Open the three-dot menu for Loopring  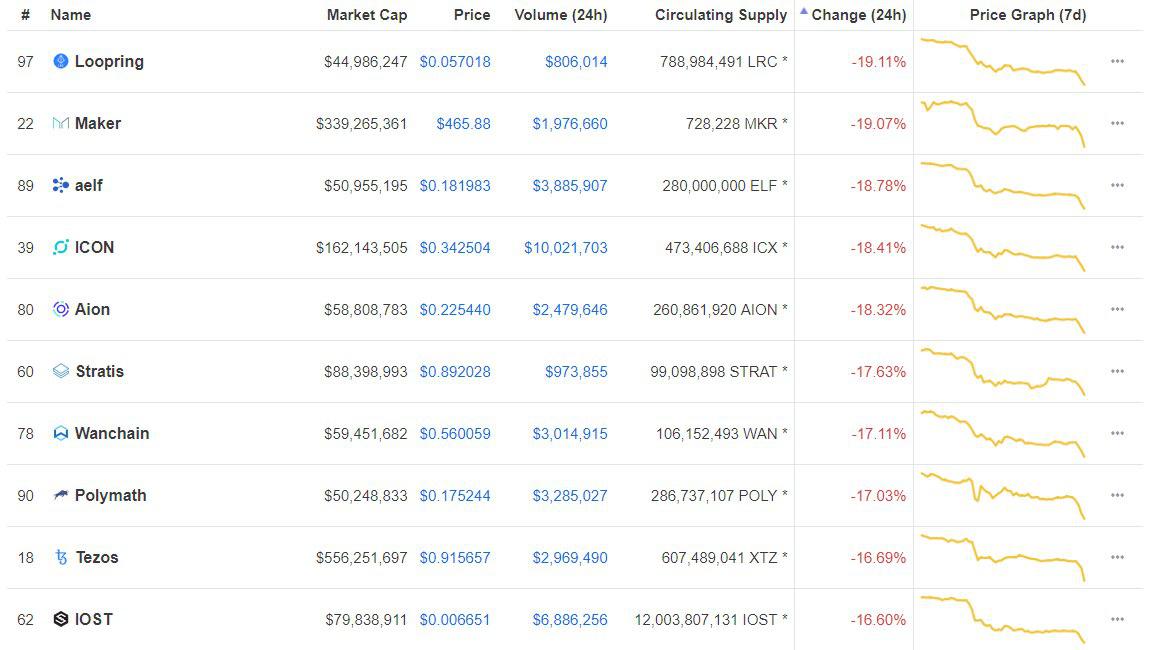tap(1117, 62)
